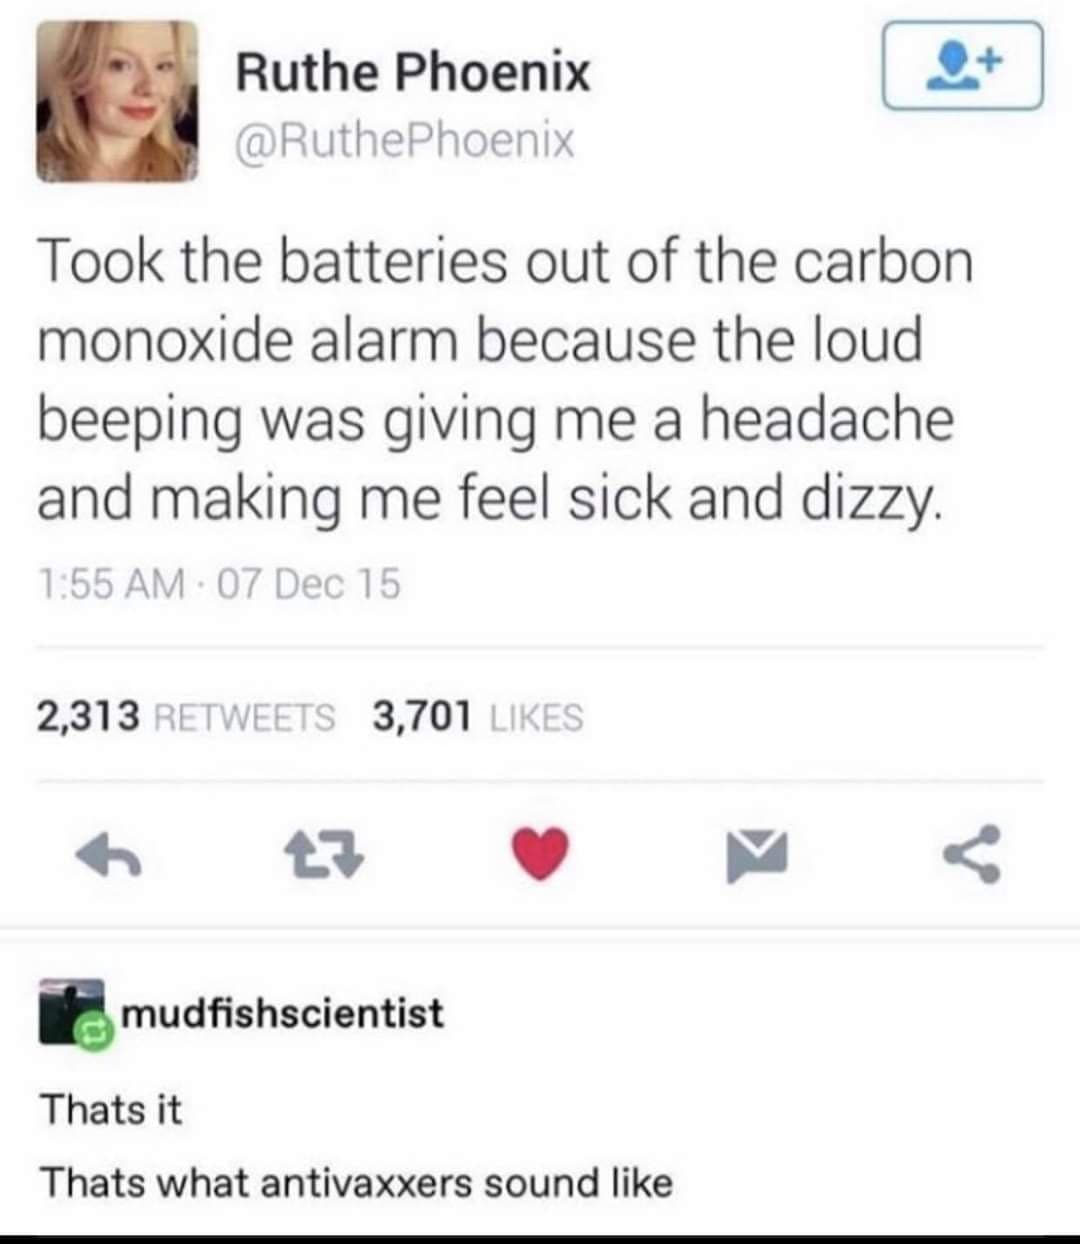Open the Ruthe Phoenix display name
Image resolution: width=1080 pixels, height=1244 pixels.
pos(412,72)
